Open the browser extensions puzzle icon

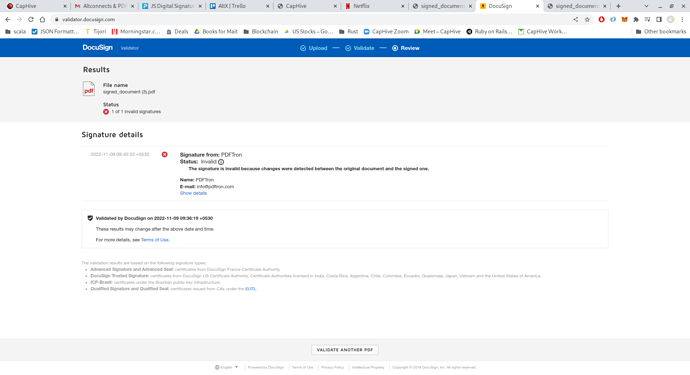(x=636, y=19)
